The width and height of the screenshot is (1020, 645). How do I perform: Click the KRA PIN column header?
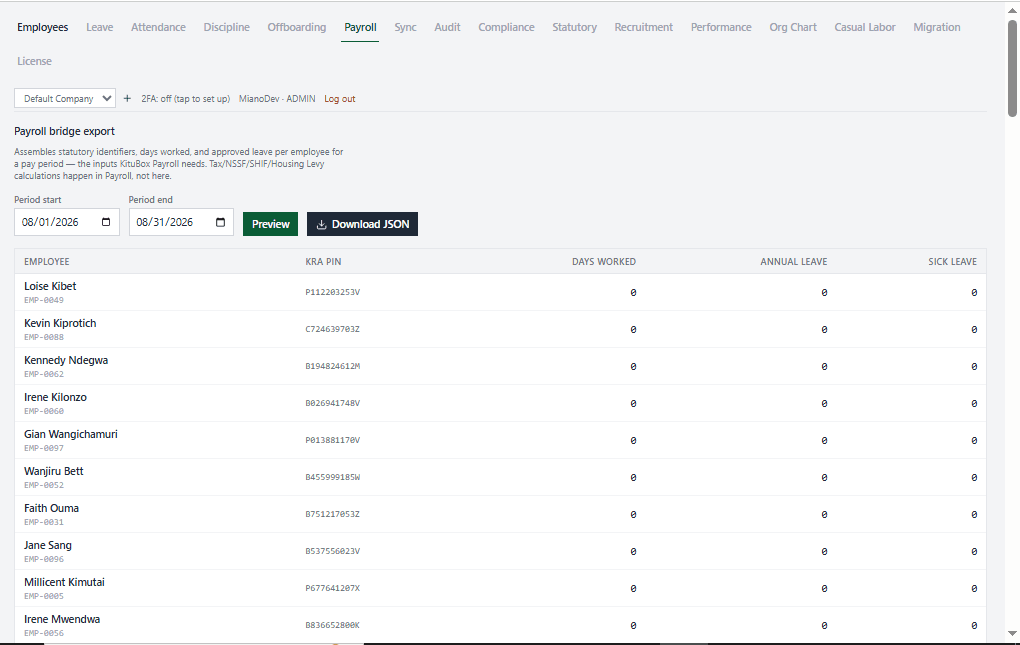tap(323, 261)
